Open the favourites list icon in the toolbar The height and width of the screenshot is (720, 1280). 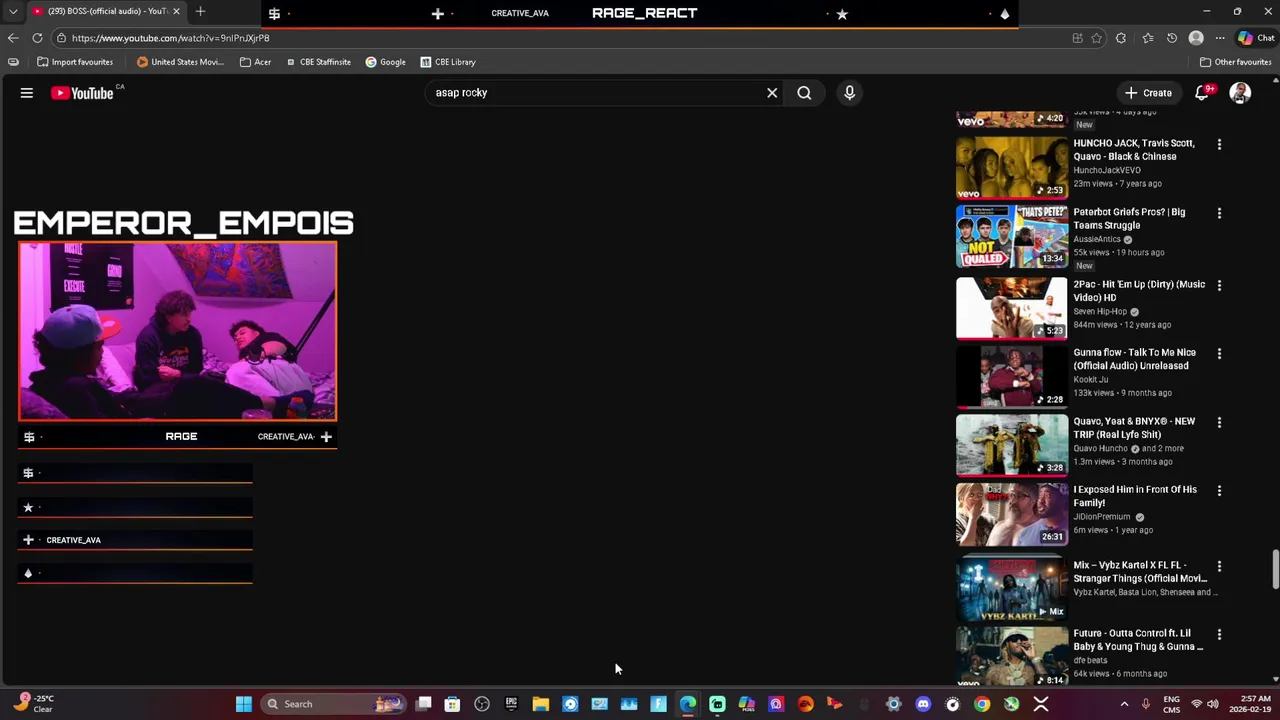pos(1147,38)
